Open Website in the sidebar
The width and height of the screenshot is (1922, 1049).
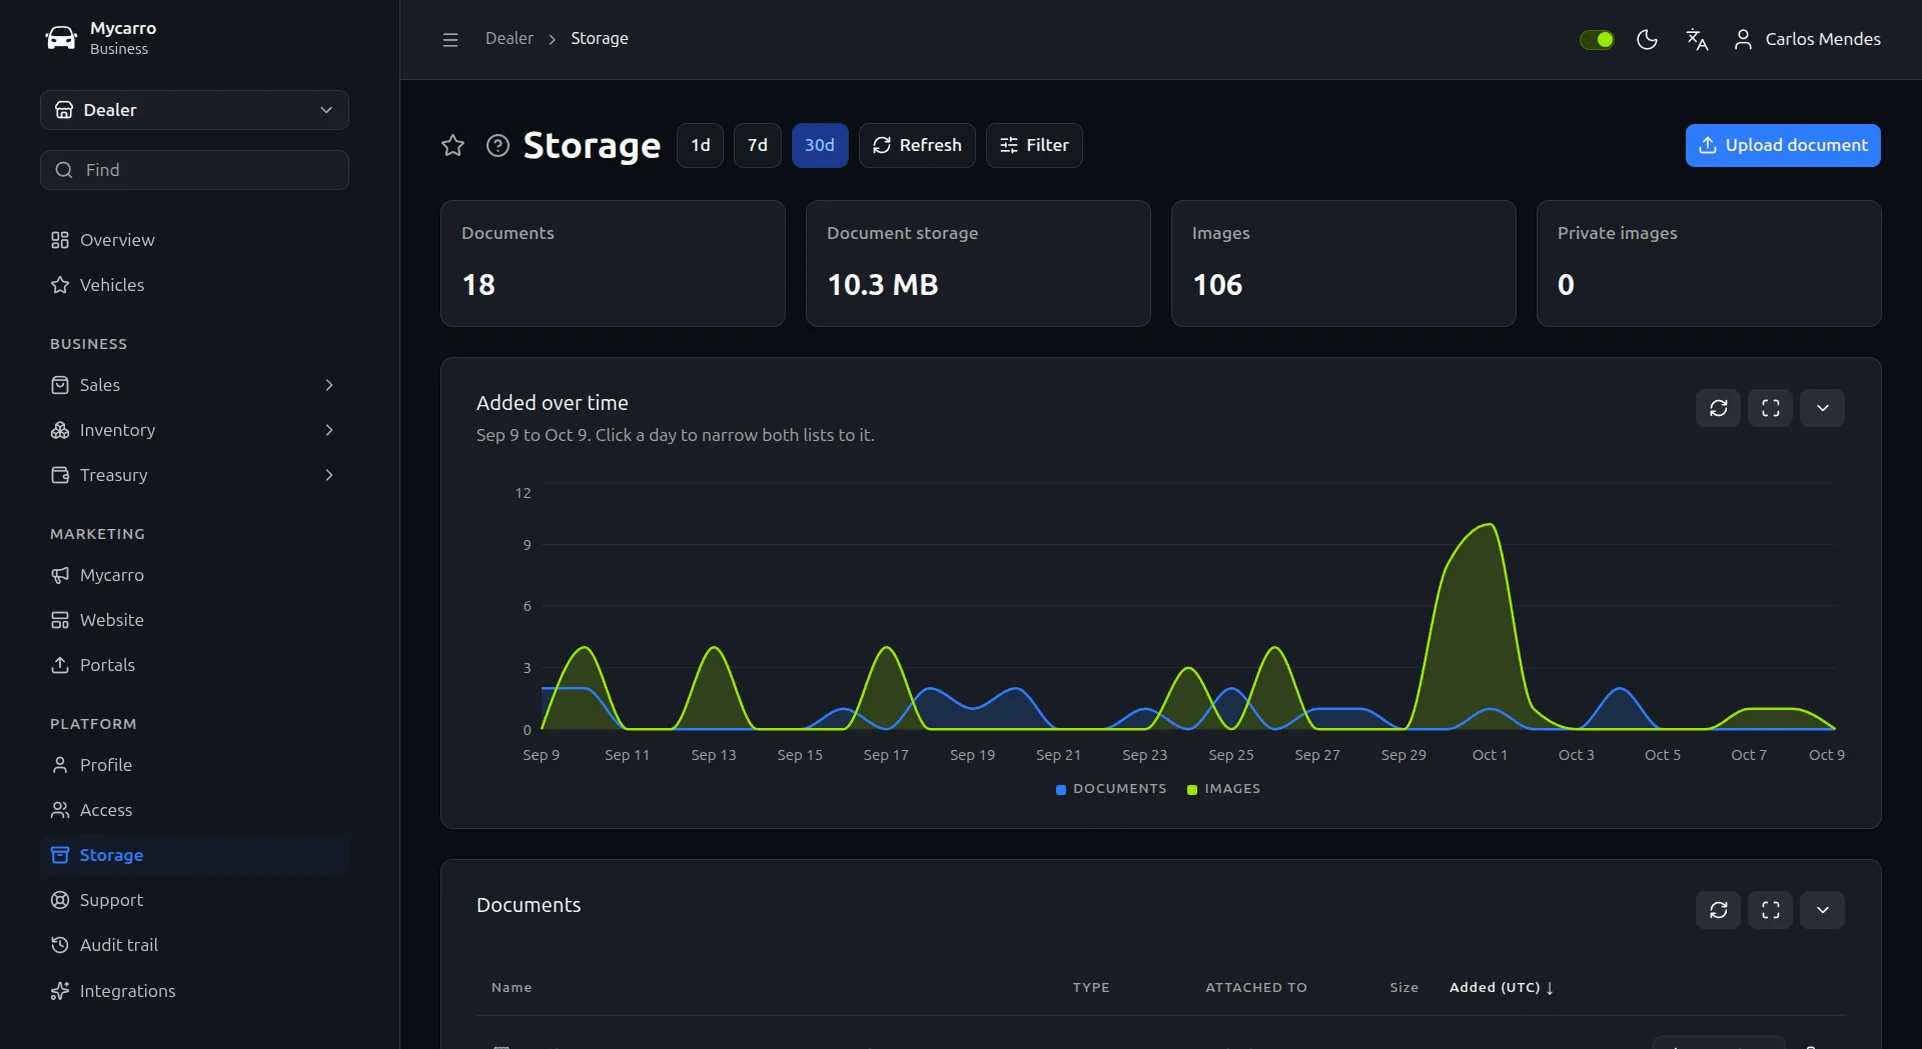194,620
